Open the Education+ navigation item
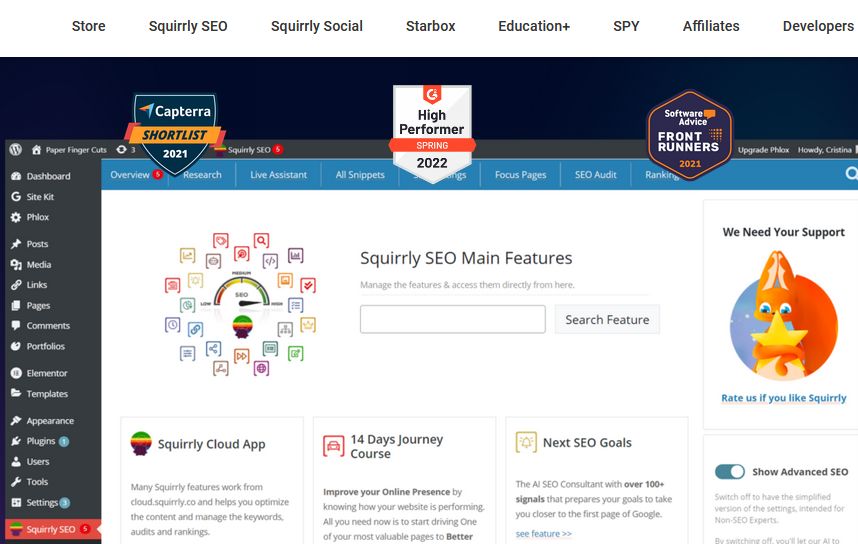 click(x=534, y=26)
